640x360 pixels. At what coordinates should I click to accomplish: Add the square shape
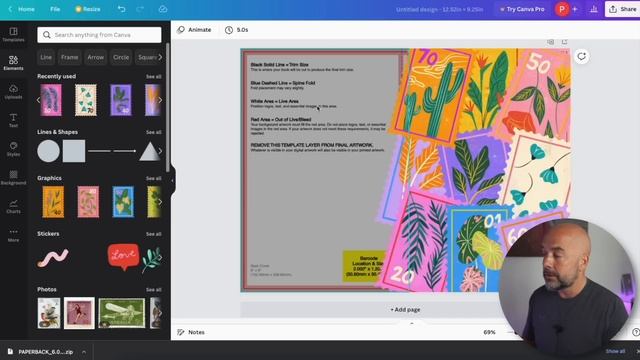point(74,151)
